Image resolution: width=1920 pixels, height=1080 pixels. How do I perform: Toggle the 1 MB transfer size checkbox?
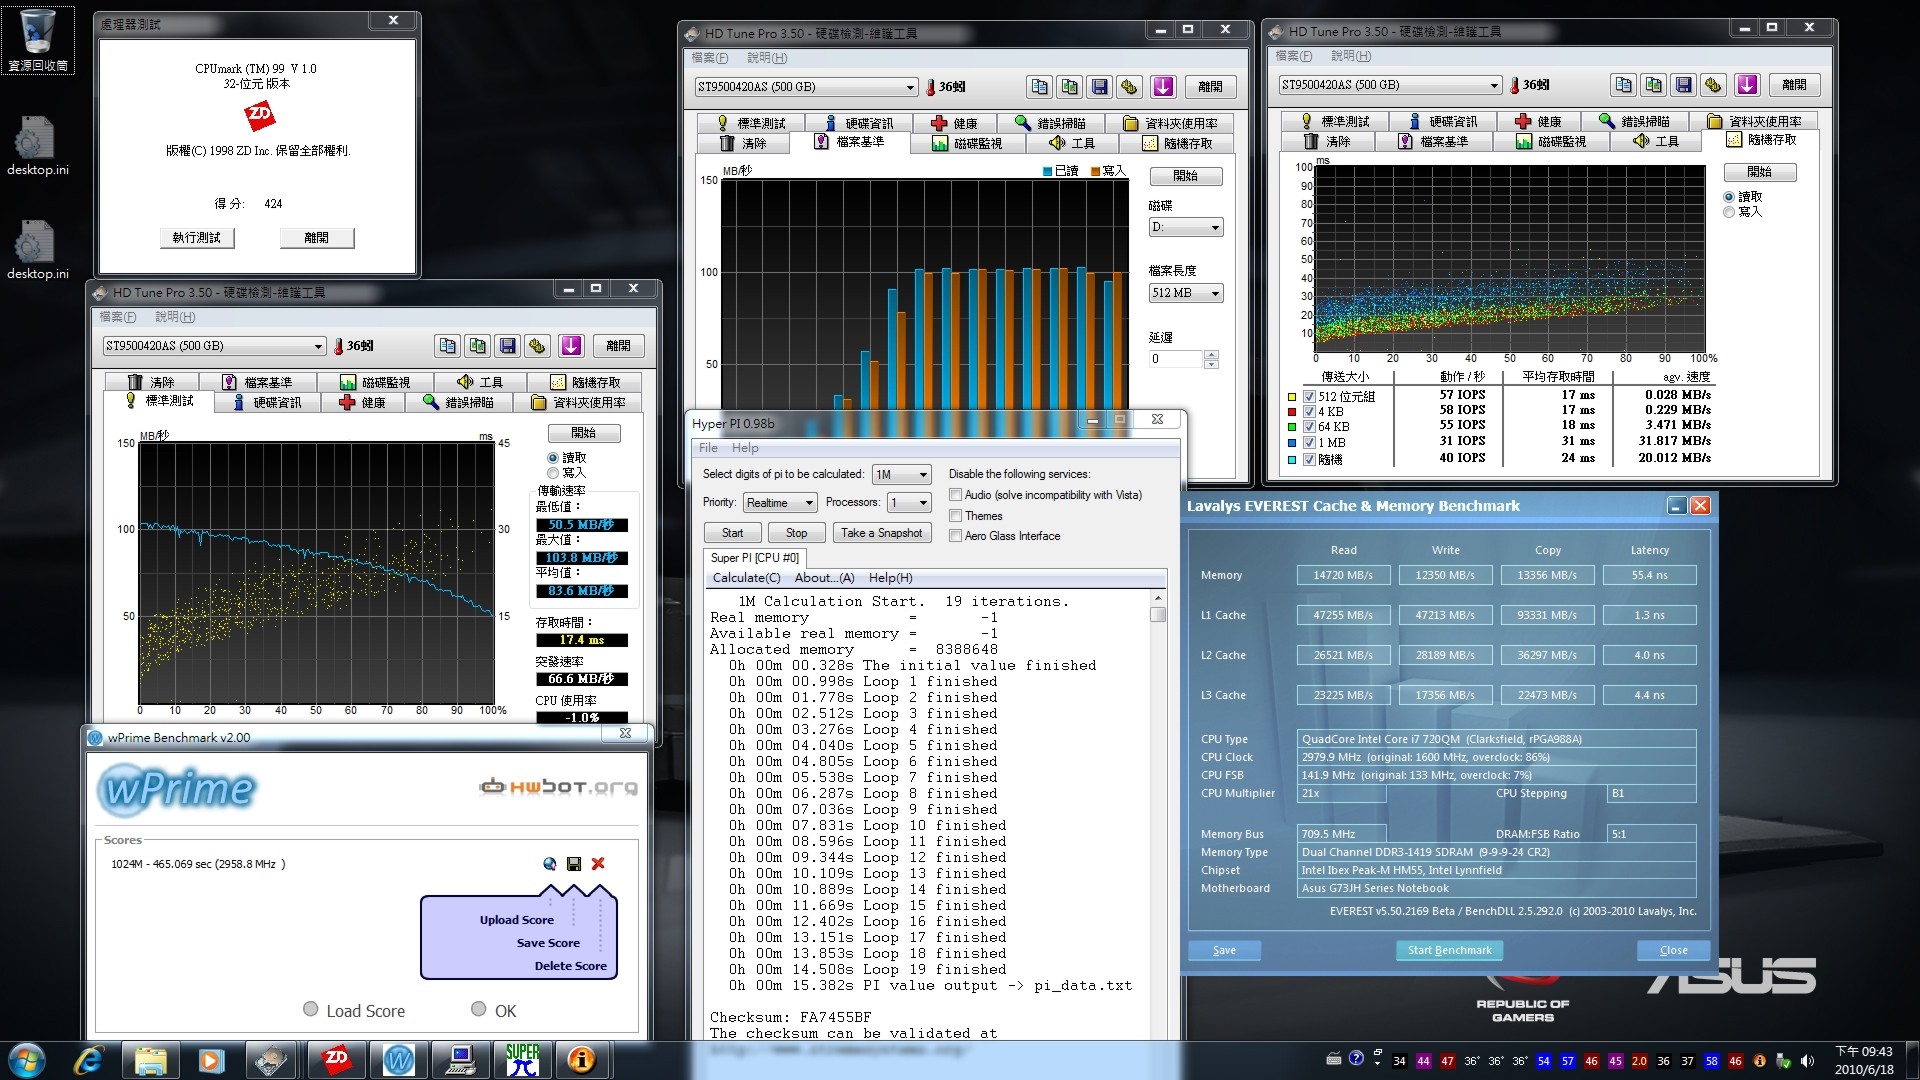(x=1309, y=443)
